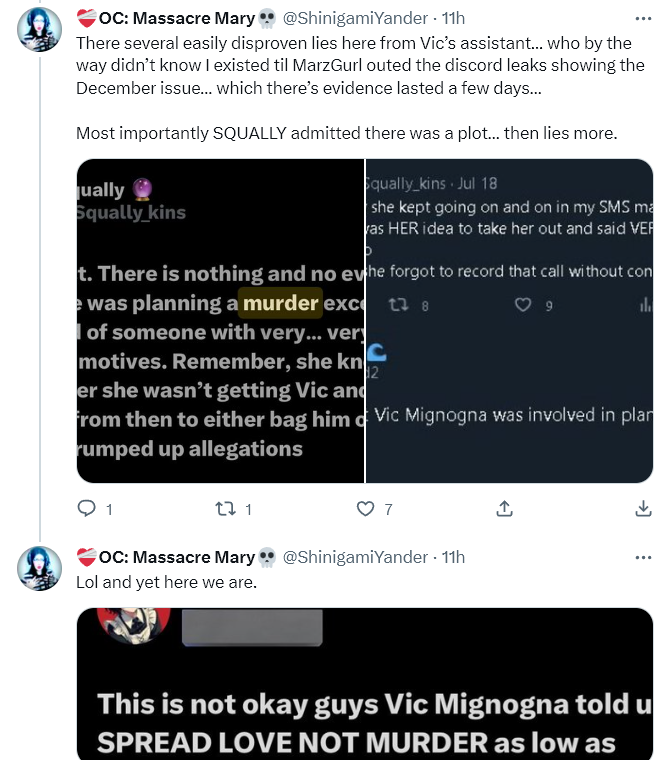The width and height of the screenshot is (669, 760).
Task: Open the 'Lol and yet here we are' tweet
Action: tap(166, 581)
